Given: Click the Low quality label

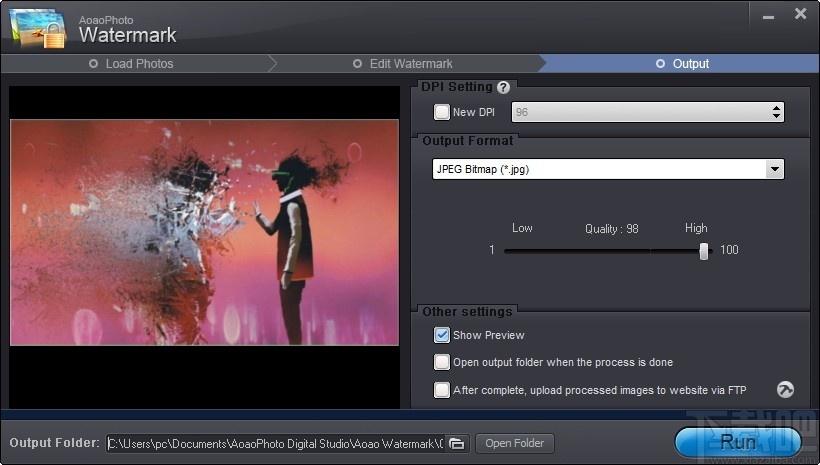Looking at the screenshot, I should [x=522, y=228].
